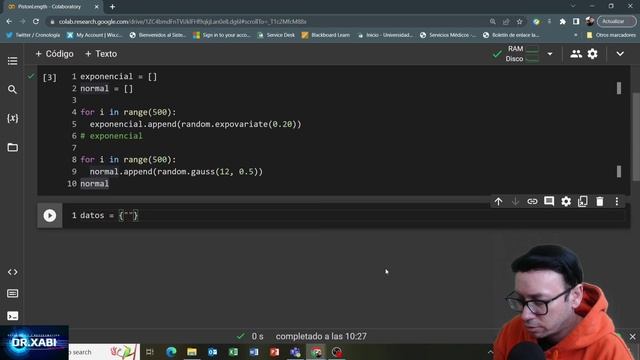View RAM and Disco resource usage
The width and height of the screenshot is (640, 360).
(522, 54)
